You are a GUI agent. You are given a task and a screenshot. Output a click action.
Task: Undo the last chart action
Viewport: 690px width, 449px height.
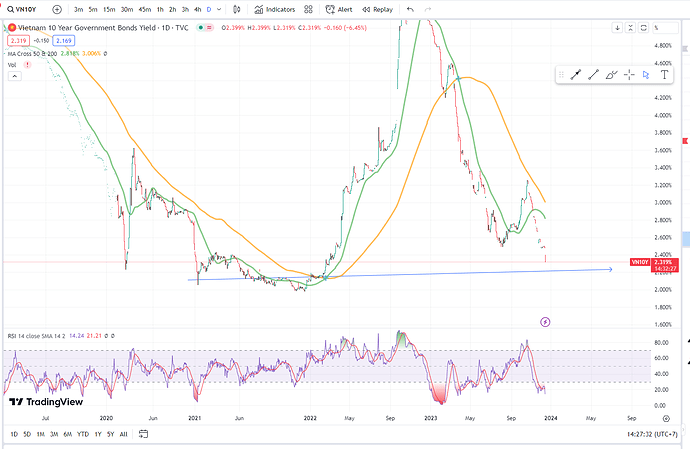click(410, 9)
